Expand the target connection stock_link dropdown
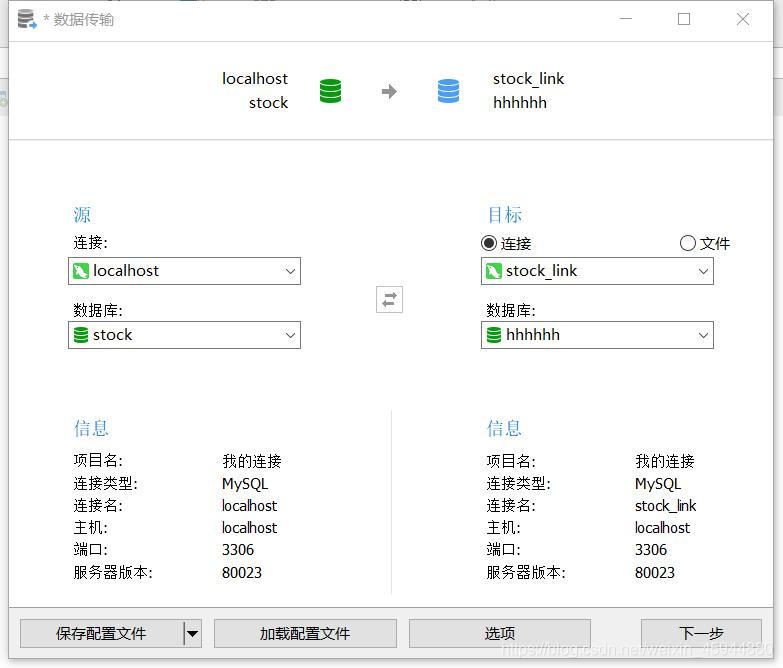Viewport: 783px width, 668px height. [x=703, y=271]
